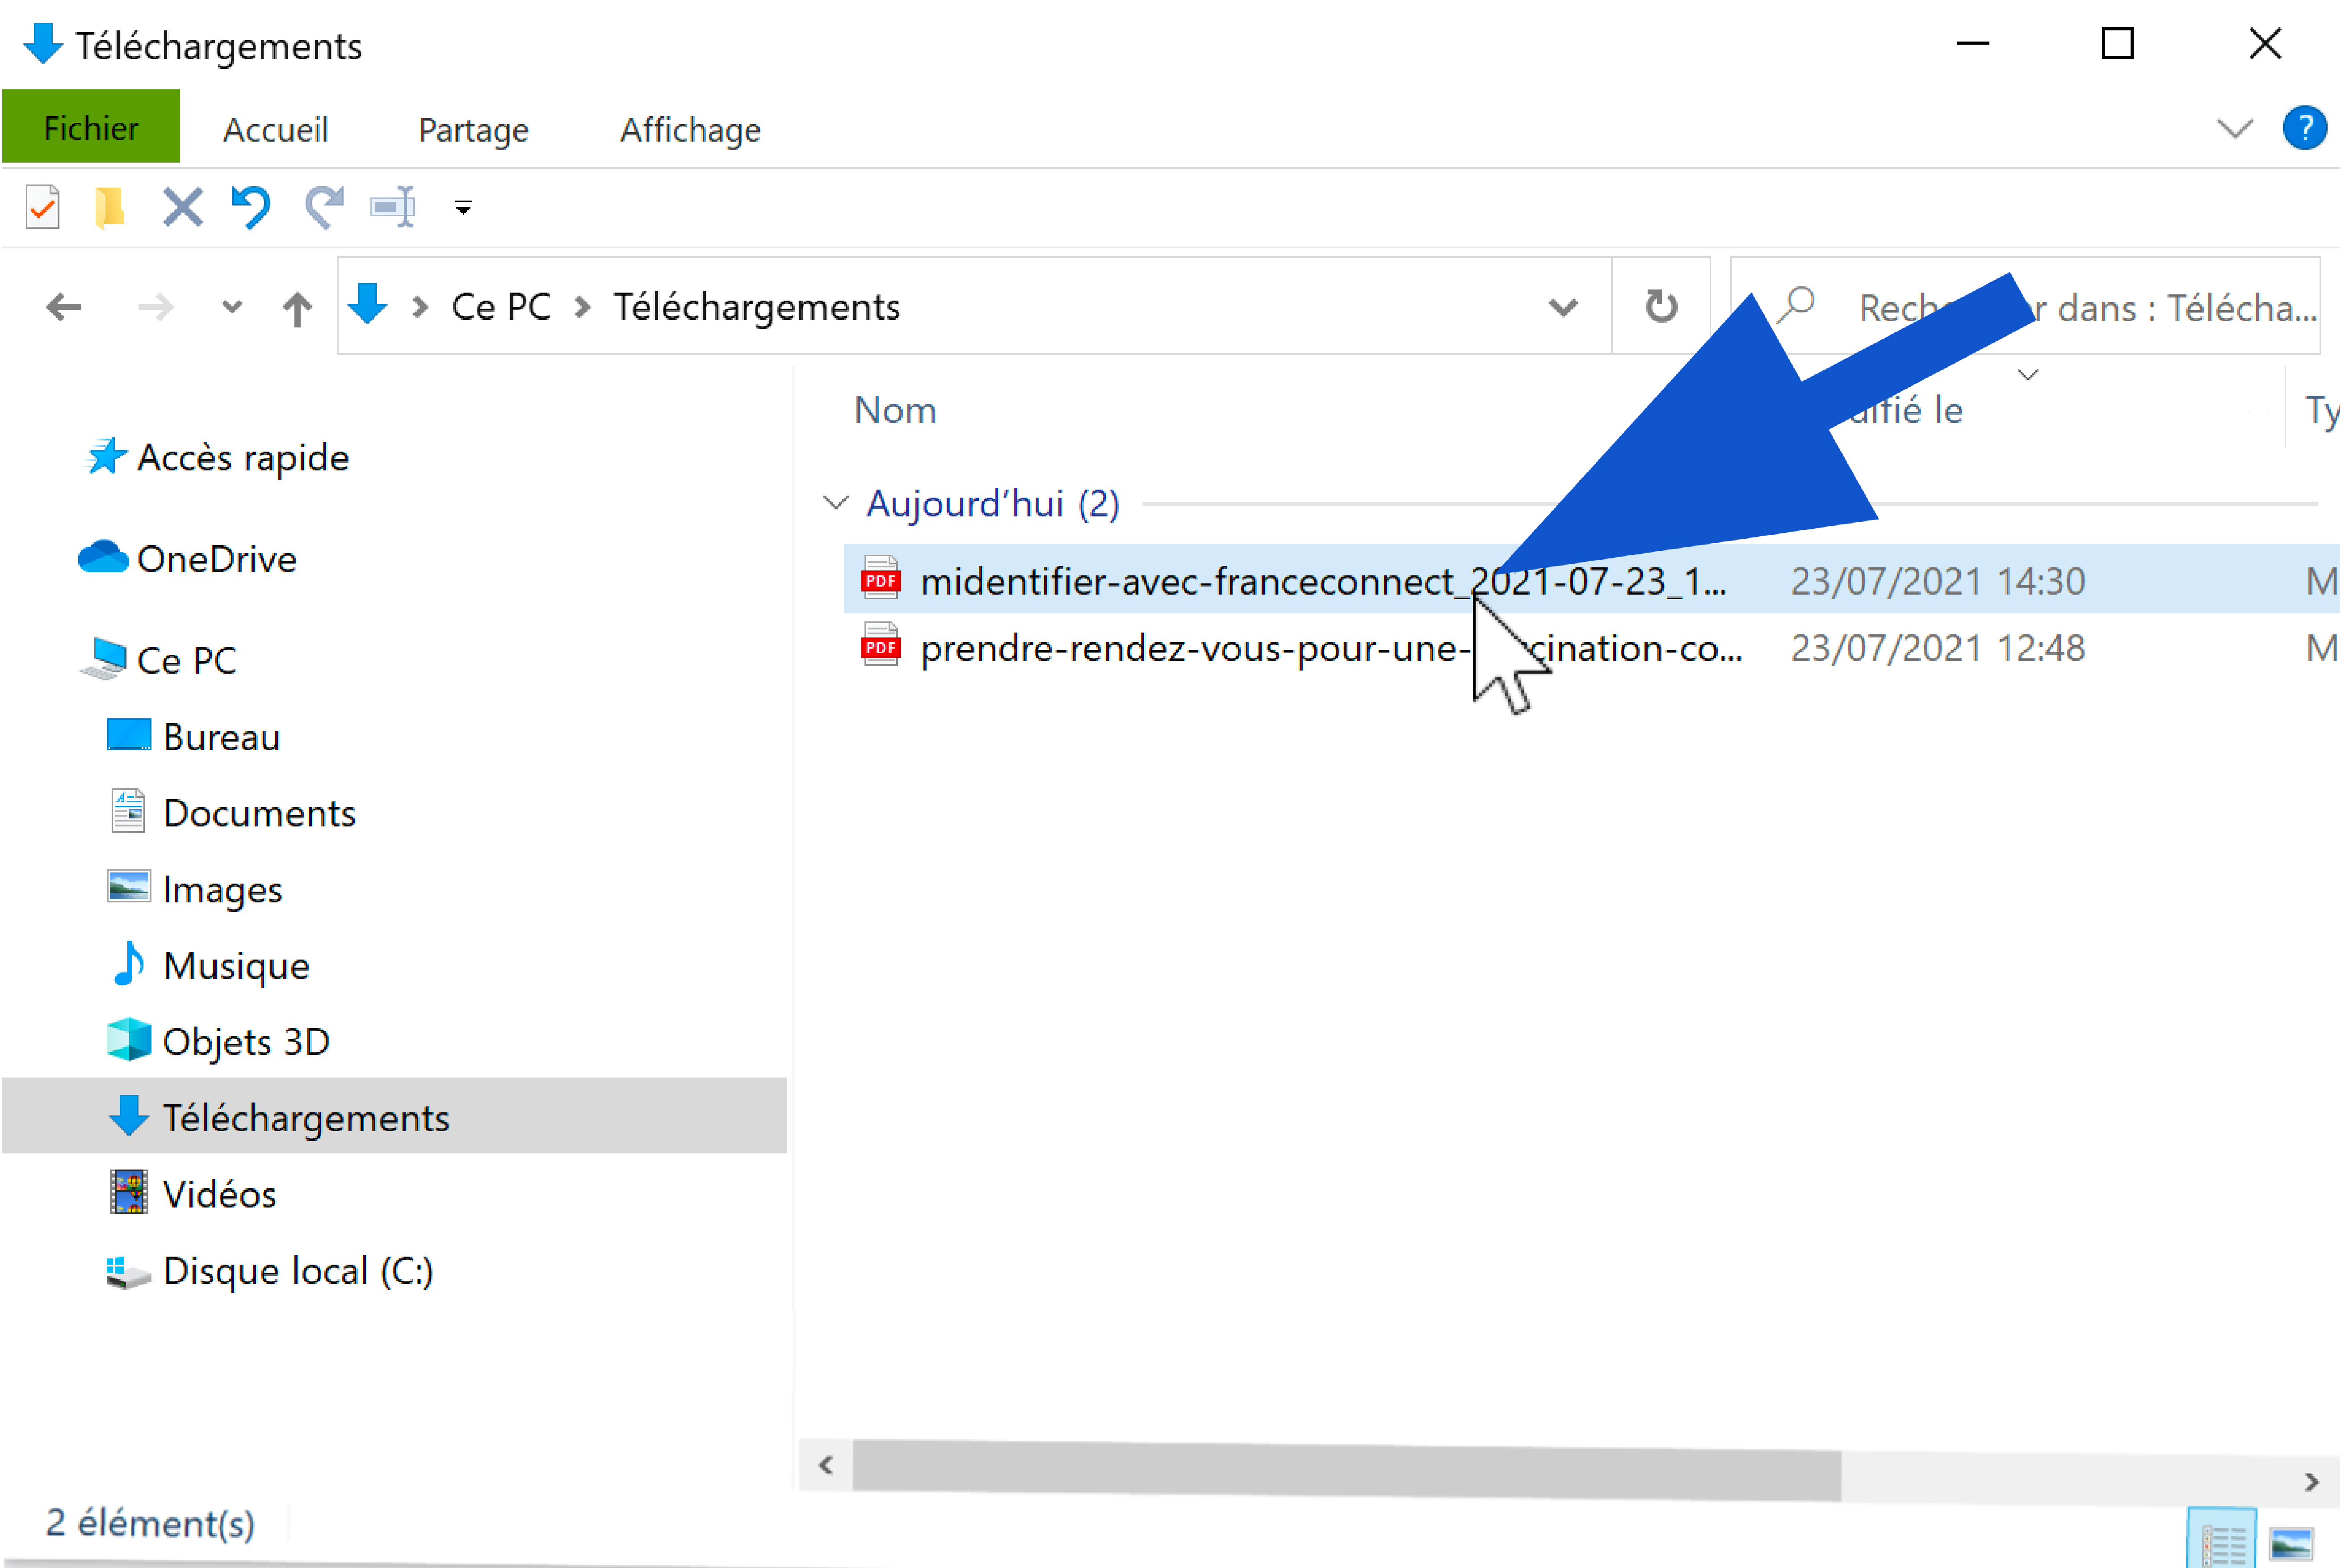2341x1568 pixels.
Task: Click the download arrow icon in address bar
Action: [x=368, y=305]
